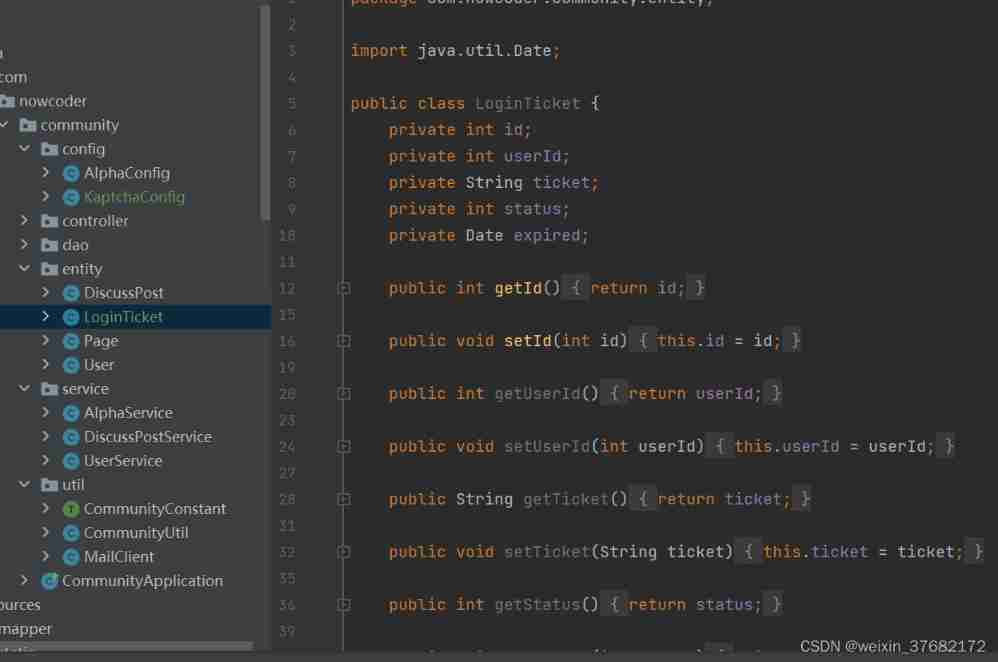
Task: Click the DiscussPost class icon
Action: pos(71,293)
